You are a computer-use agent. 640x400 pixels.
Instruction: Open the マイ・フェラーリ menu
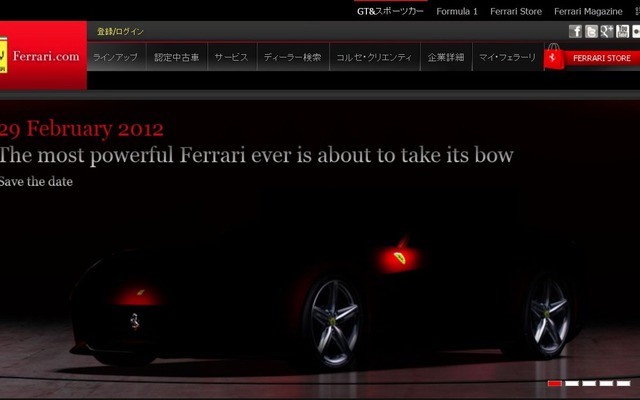508,57
